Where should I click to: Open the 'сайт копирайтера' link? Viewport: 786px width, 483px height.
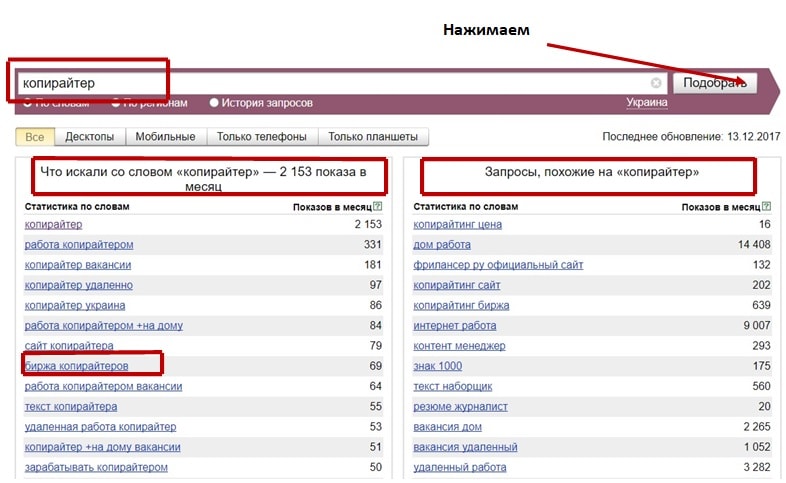pyautogui.click(x=69, y=346)
